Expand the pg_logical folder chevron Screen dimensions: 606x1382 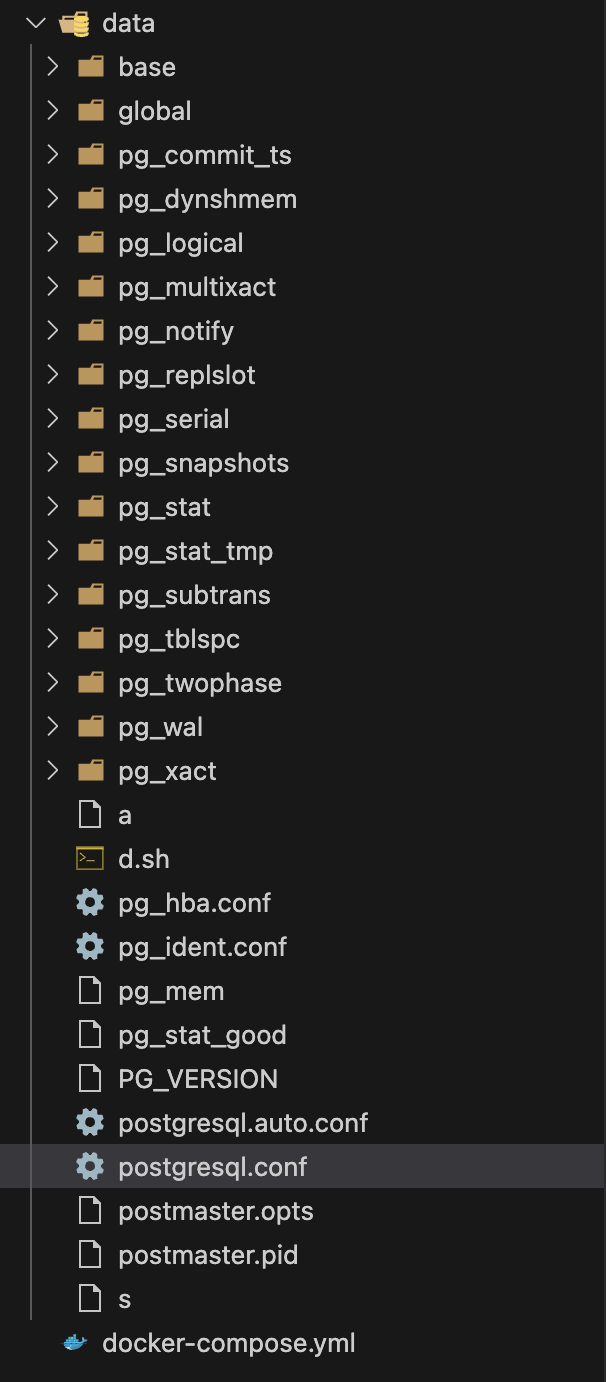point(53,243)
